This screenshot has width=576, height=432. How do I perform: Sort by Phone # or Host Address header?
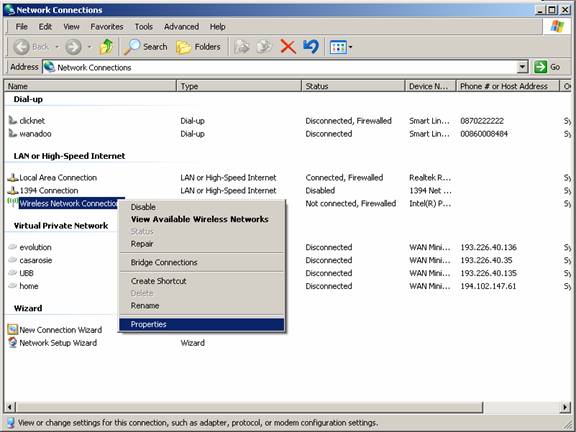(508, 86)
